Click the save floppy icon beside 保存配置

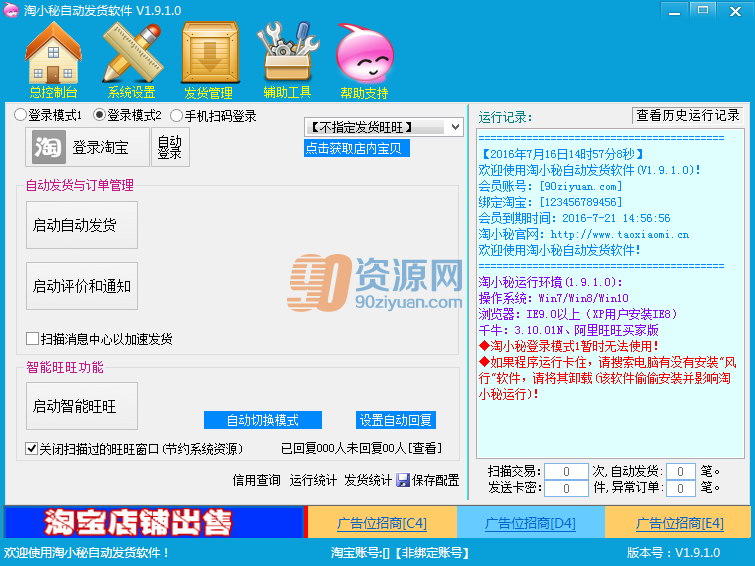click(x=403, y=480)
